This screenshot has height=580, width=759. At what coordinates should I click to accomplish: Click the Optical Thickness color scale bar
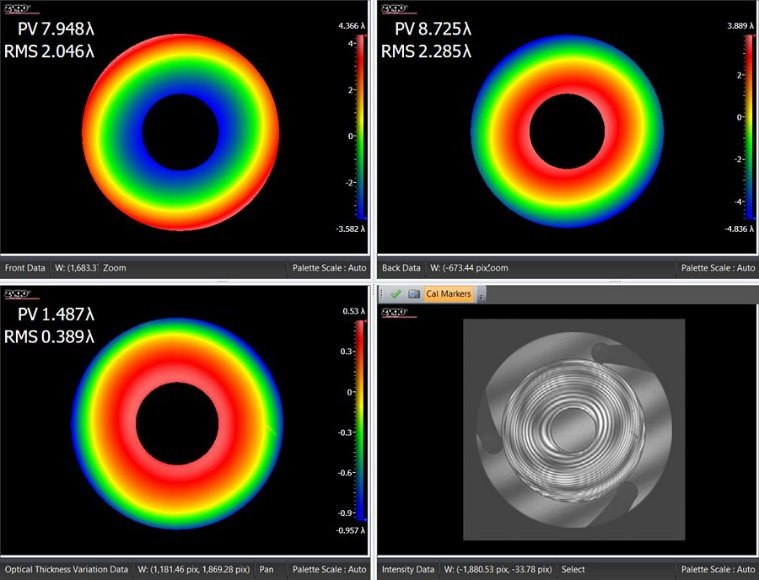click(360, 420)
